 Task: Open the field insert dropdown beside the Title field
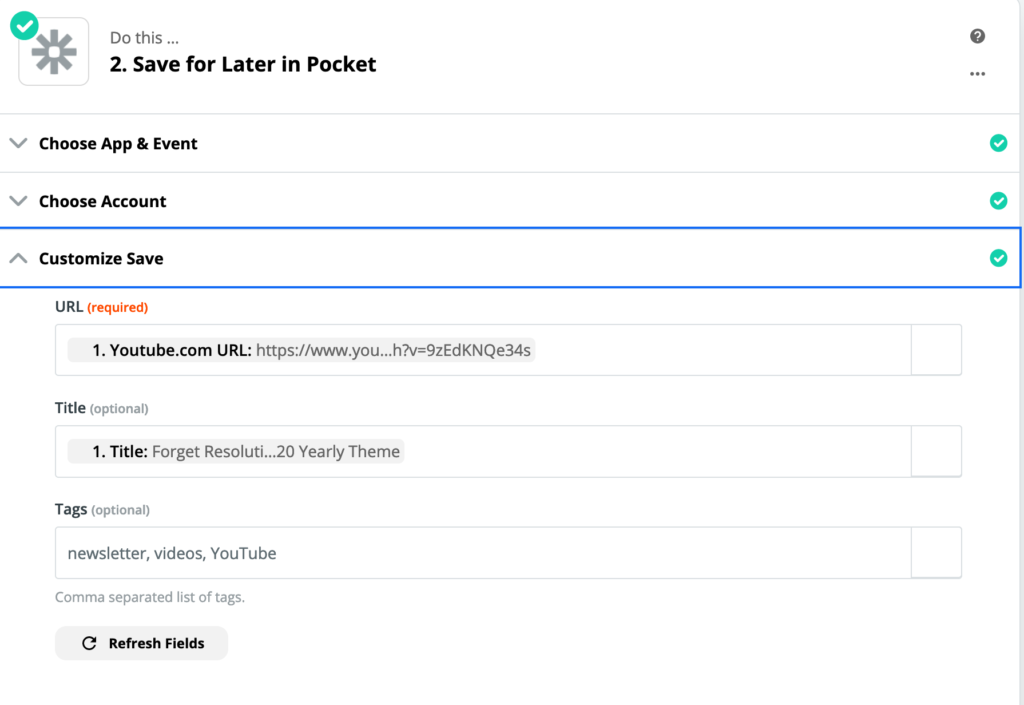[x=937, y=451]
